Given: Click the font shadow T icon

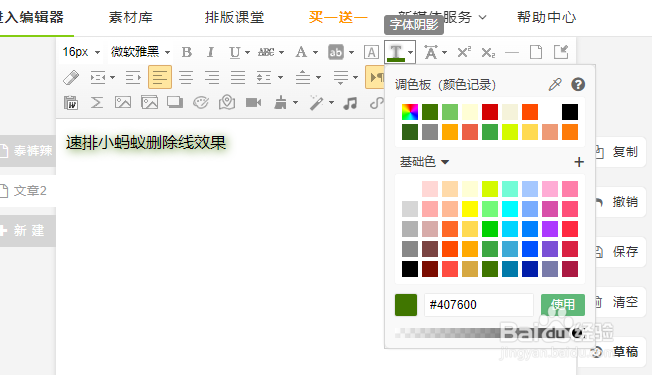Looking at the screenshot, I should pos(396,52).
